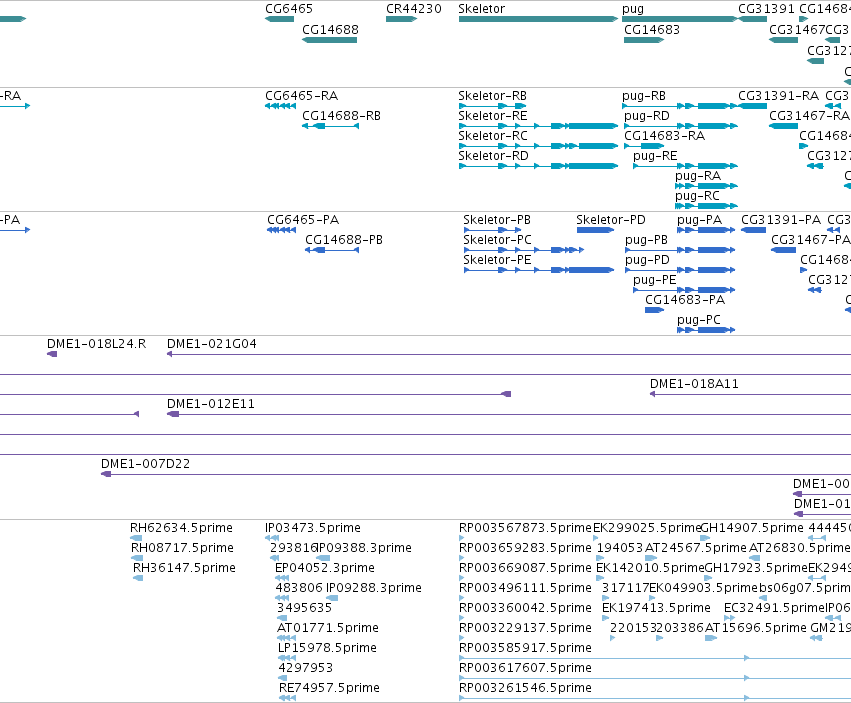851x703 pixels.
Task: Select the "CG14688-PB" protein label
Action: [344, 240]
